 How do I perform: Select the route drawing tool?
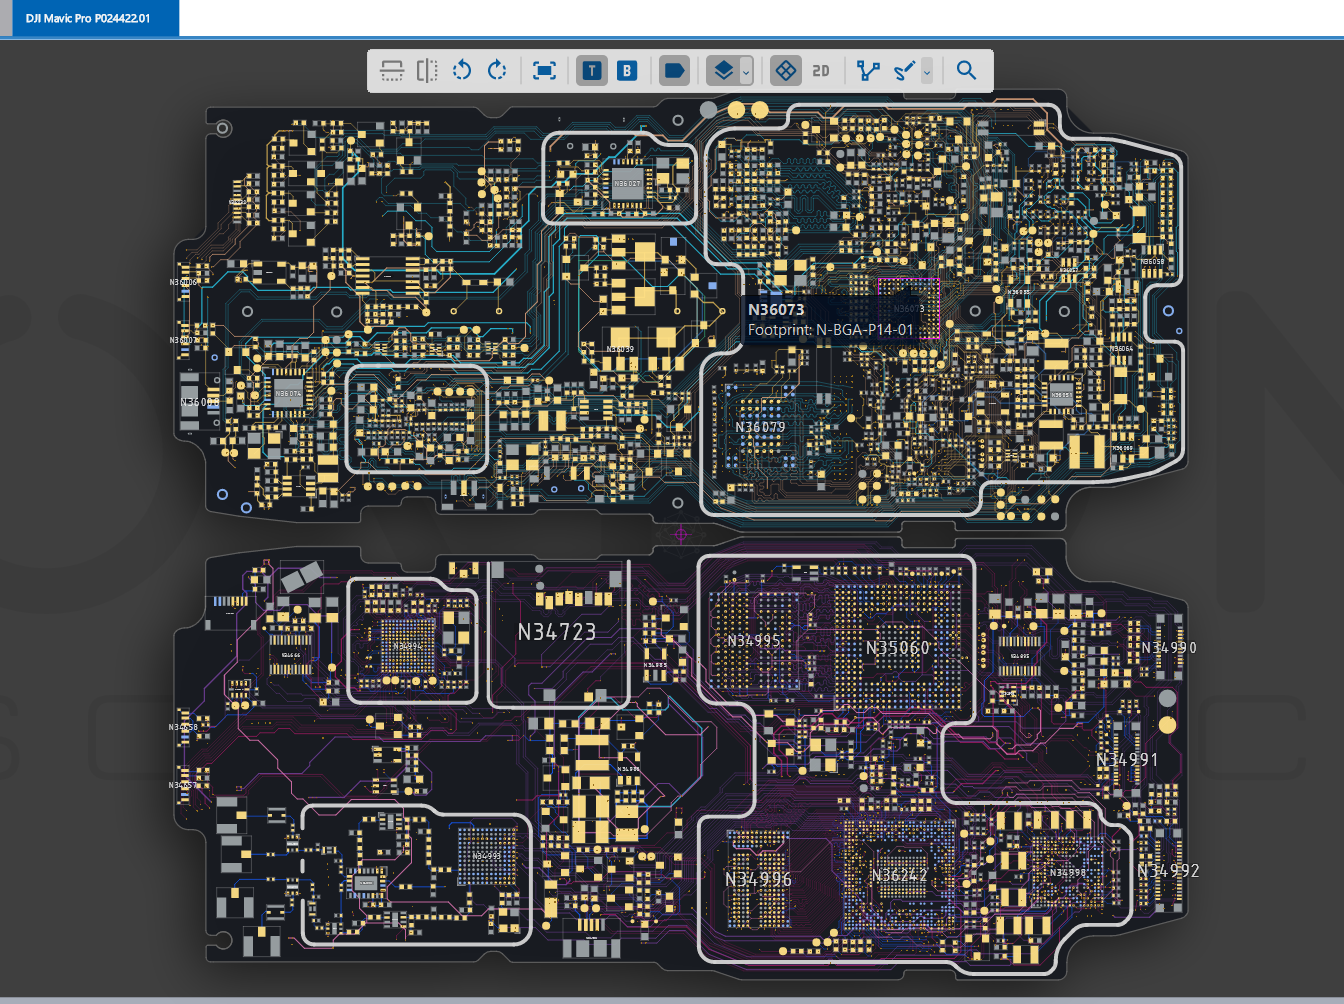click(x=904, y=71)
